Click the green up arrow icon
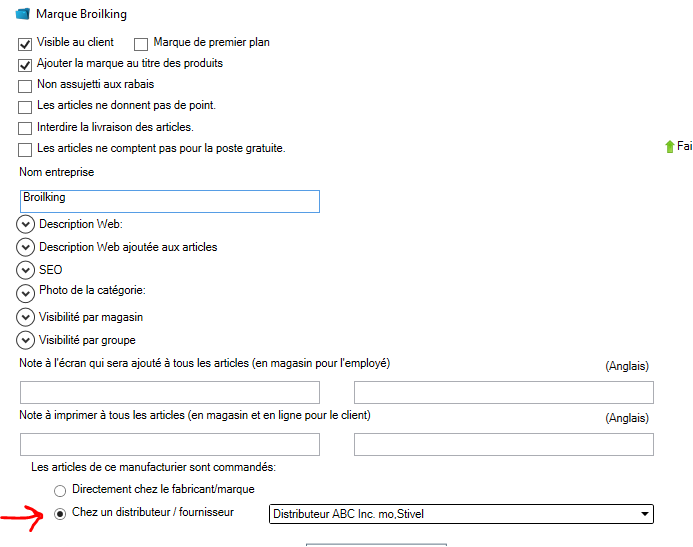This screenshot has width=693, height=547. pyautogui.click(x=670, y=147)
